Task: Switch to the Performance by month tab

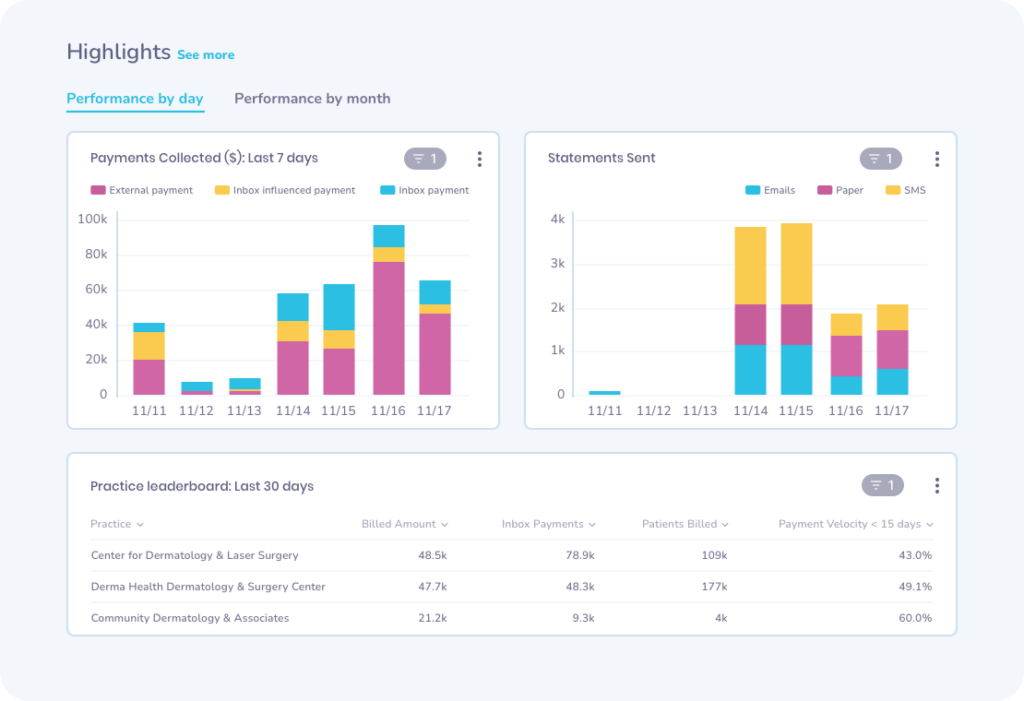Action: [x=312, y=98]
